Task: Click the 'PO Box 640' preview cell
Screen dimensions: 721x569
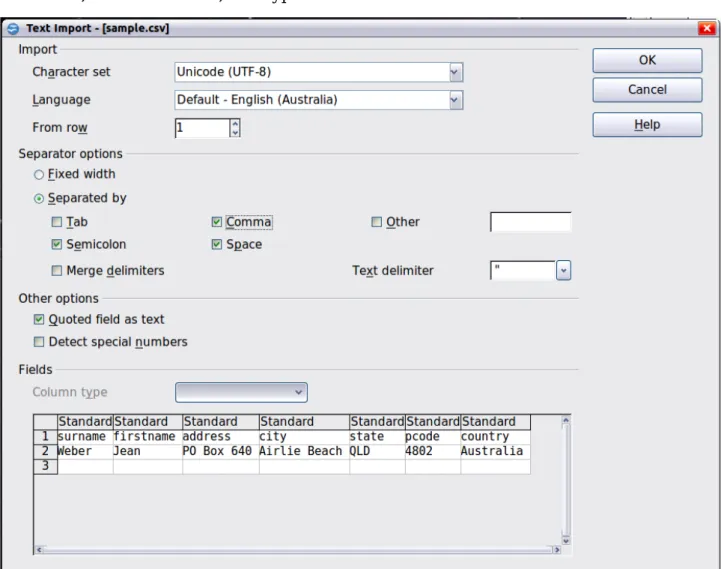Action: tap(221, 451)
